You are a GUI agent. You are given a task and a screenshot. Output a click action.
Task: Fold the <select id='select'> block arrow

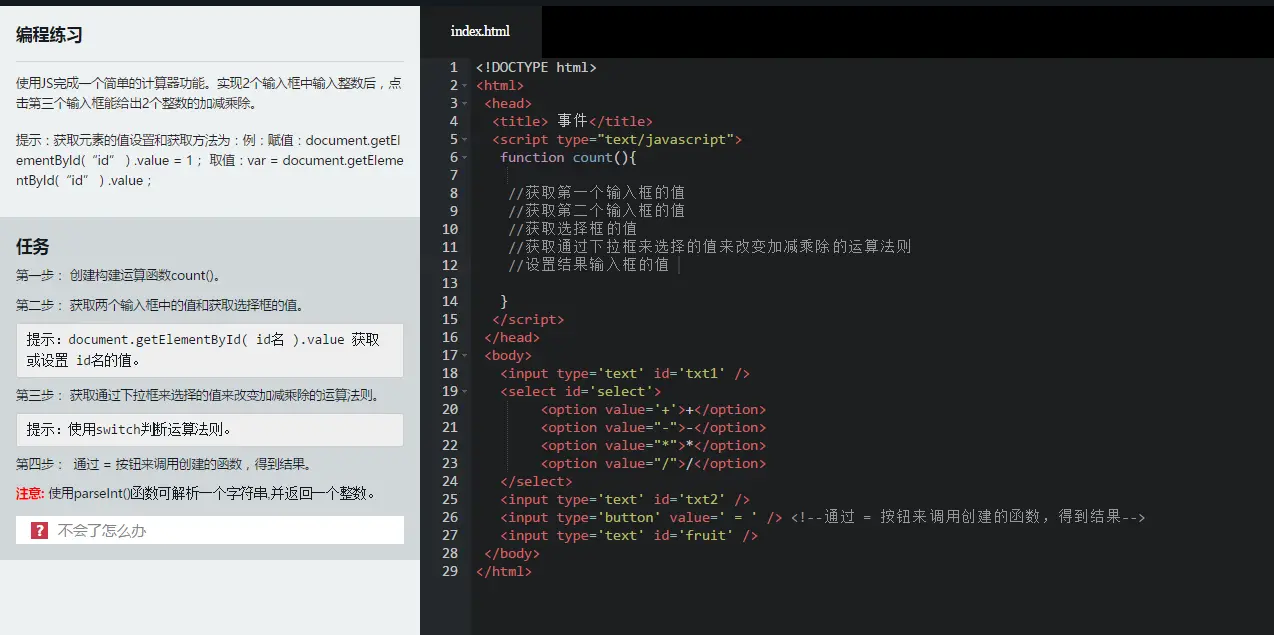click(x=466, y=392)
